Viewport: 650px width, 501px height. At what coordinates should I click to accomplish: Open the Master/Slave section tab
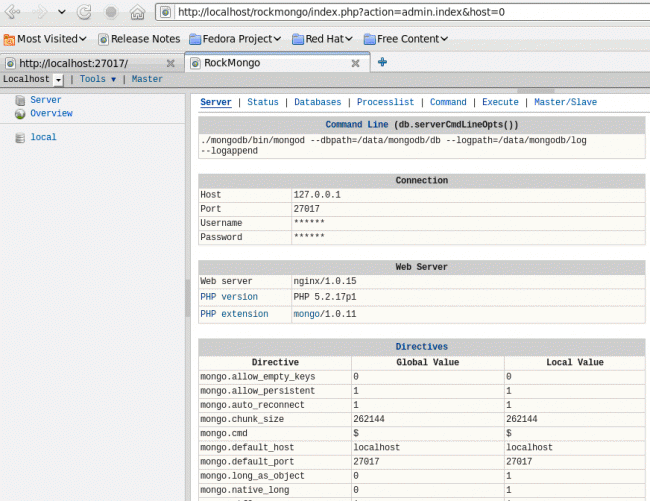pos(565,102)
